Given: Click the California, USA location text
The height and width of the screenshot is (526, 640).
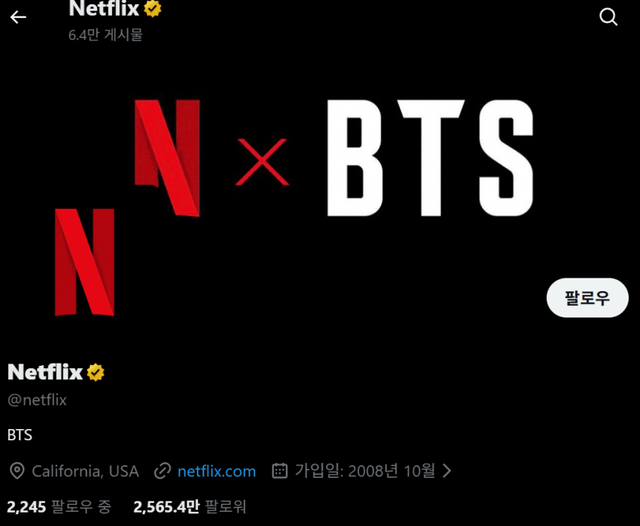Looking at the screenshot, I should click(x=85, y=471).
